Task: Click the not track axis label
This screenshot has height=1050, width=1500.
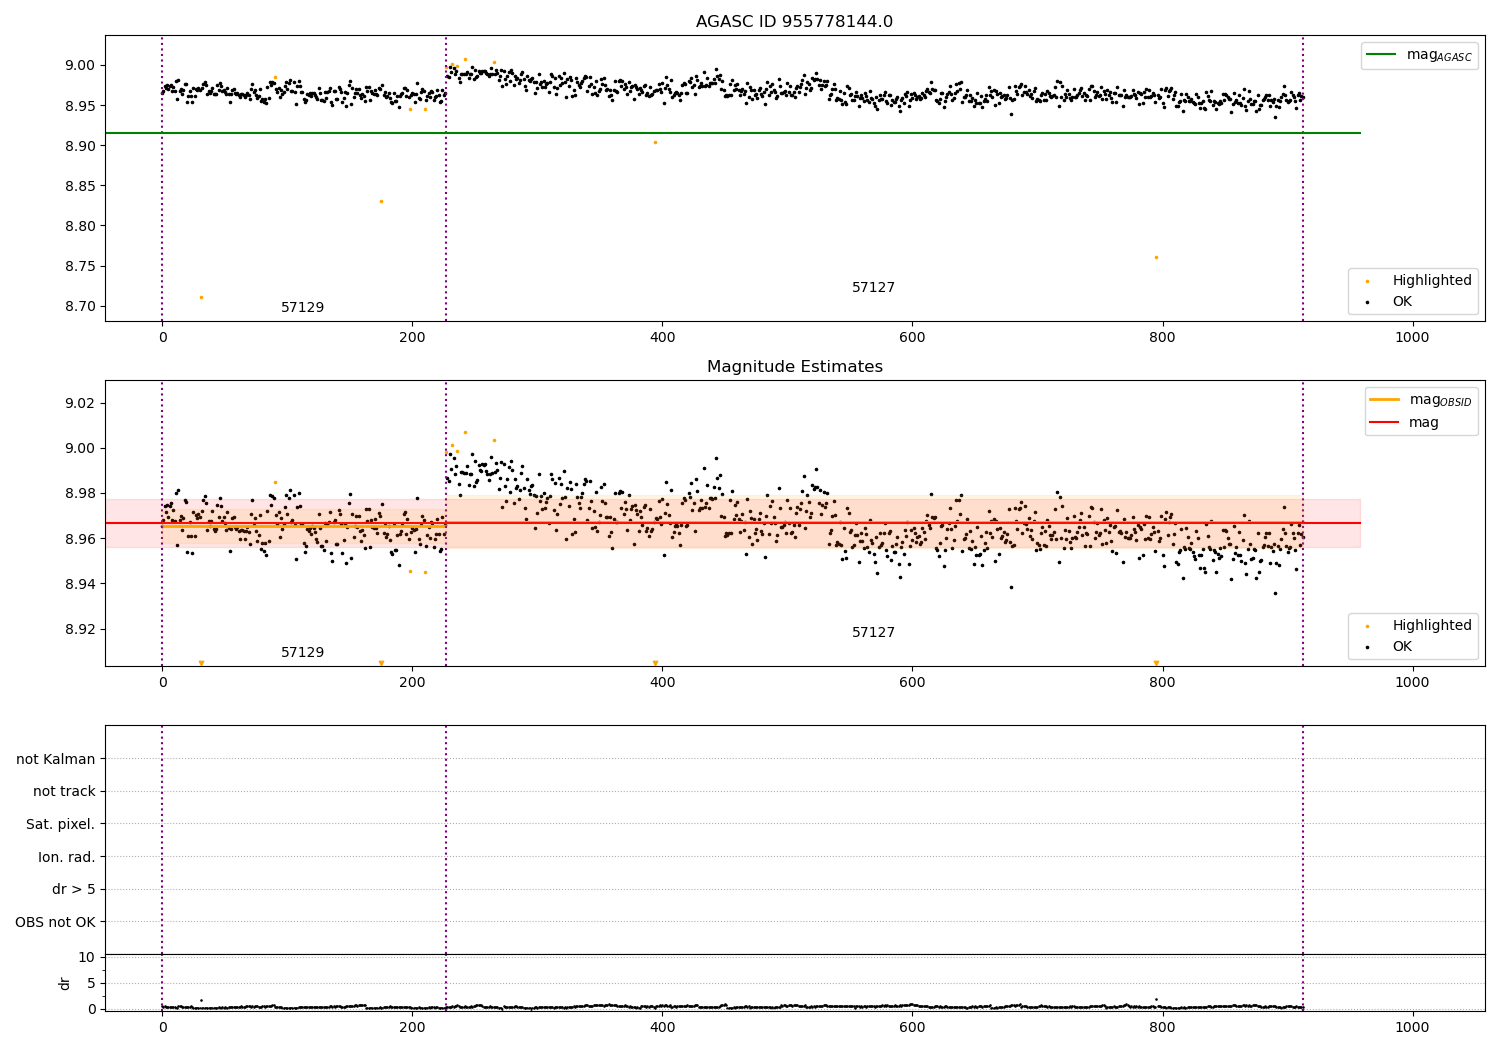Action: 64,792
